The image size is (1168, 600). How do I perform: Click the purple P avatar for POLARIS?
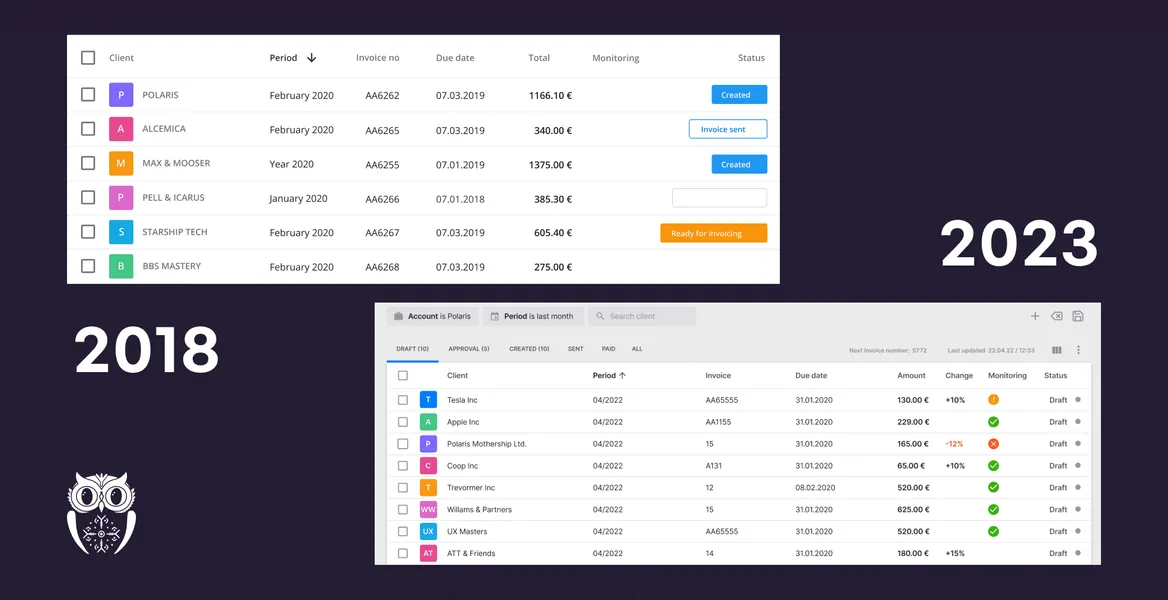coord(121,95)
